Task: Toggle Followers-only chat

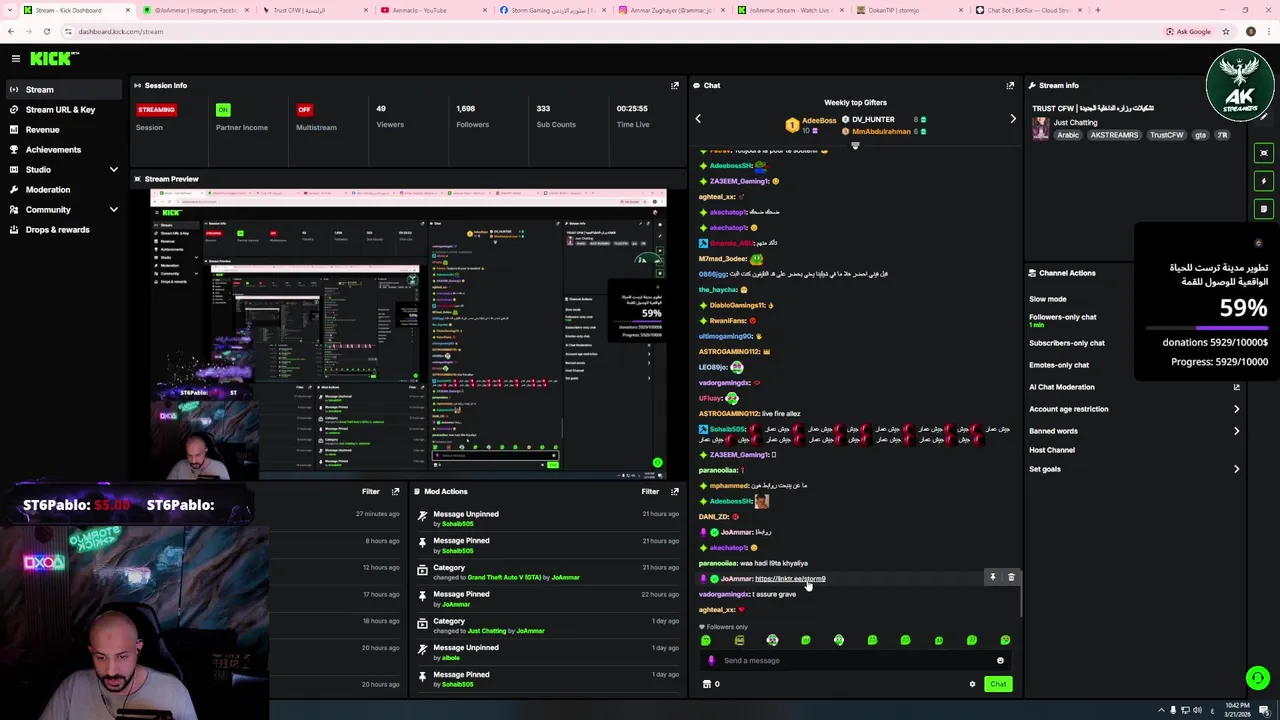Action: [1063, 317]
